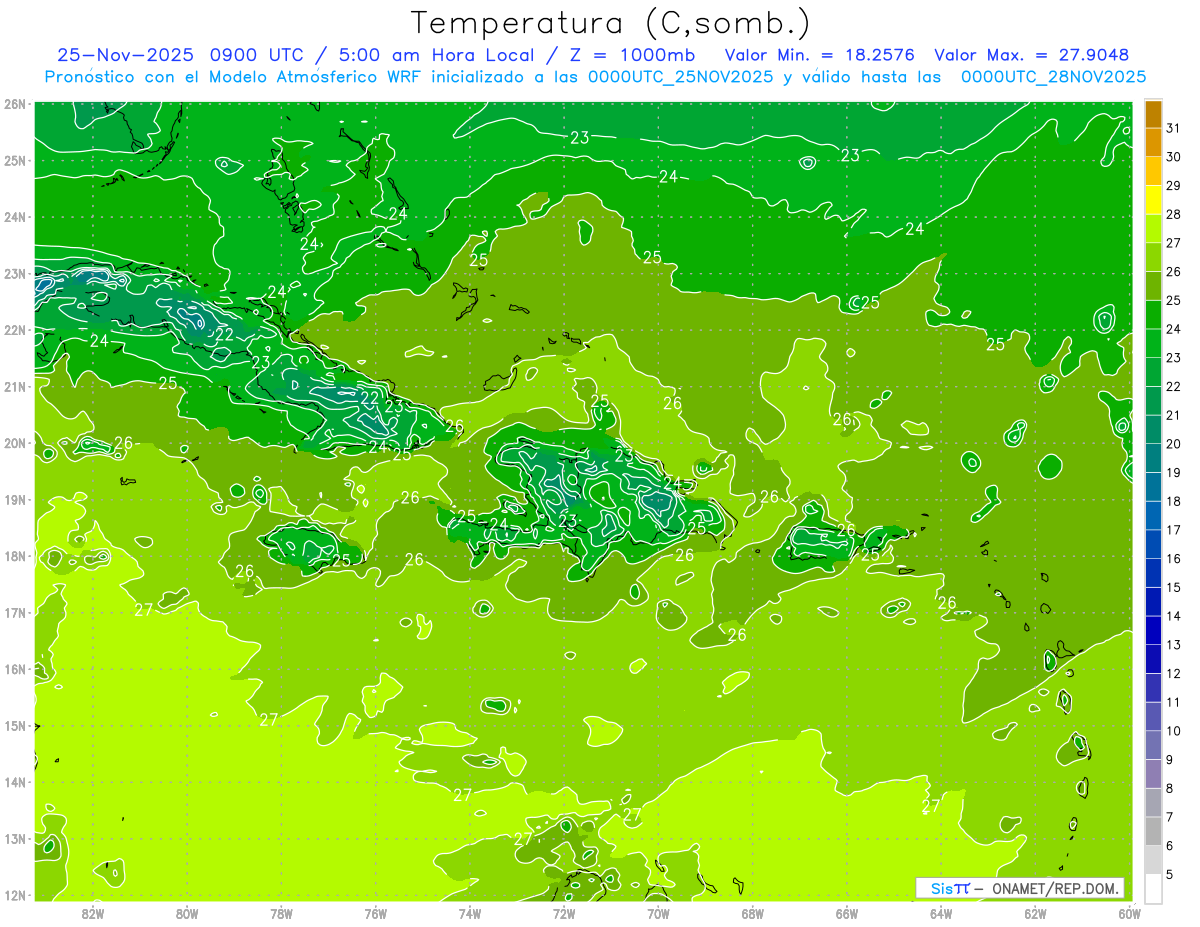The image size is (1200, 927).
Task: Click the 62W longitude axis label
Action: coord(1035,913)
